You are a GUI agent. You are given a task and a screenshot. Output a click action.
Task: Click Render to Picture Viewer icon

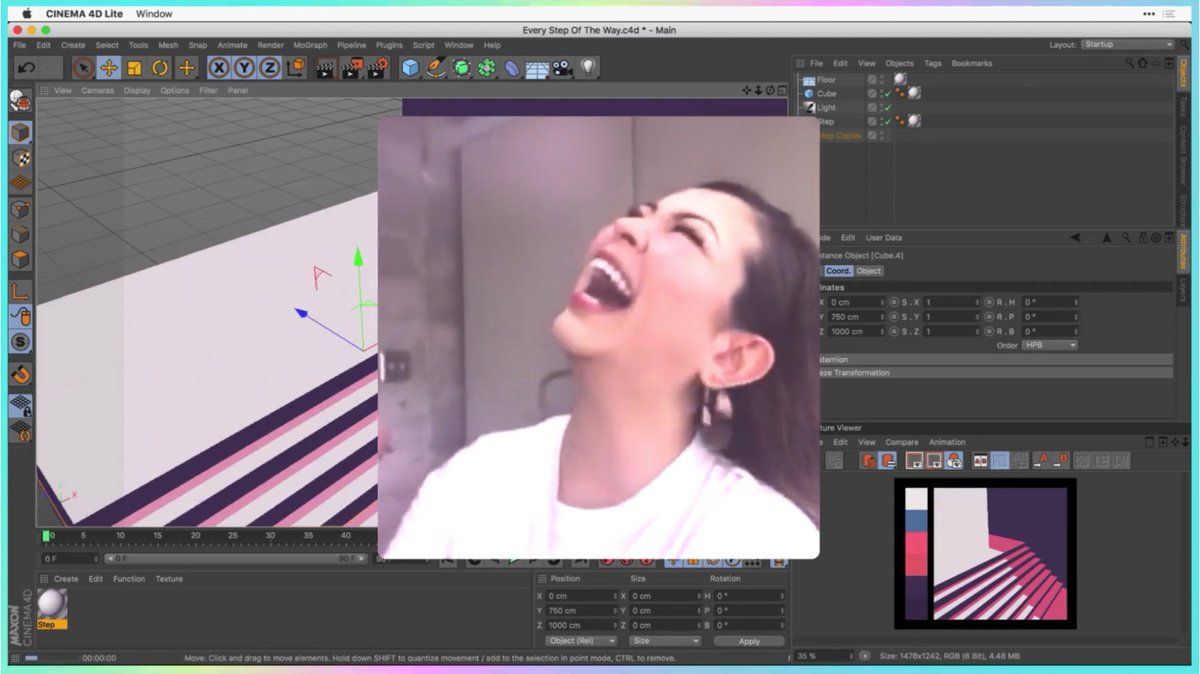(351, 68)
